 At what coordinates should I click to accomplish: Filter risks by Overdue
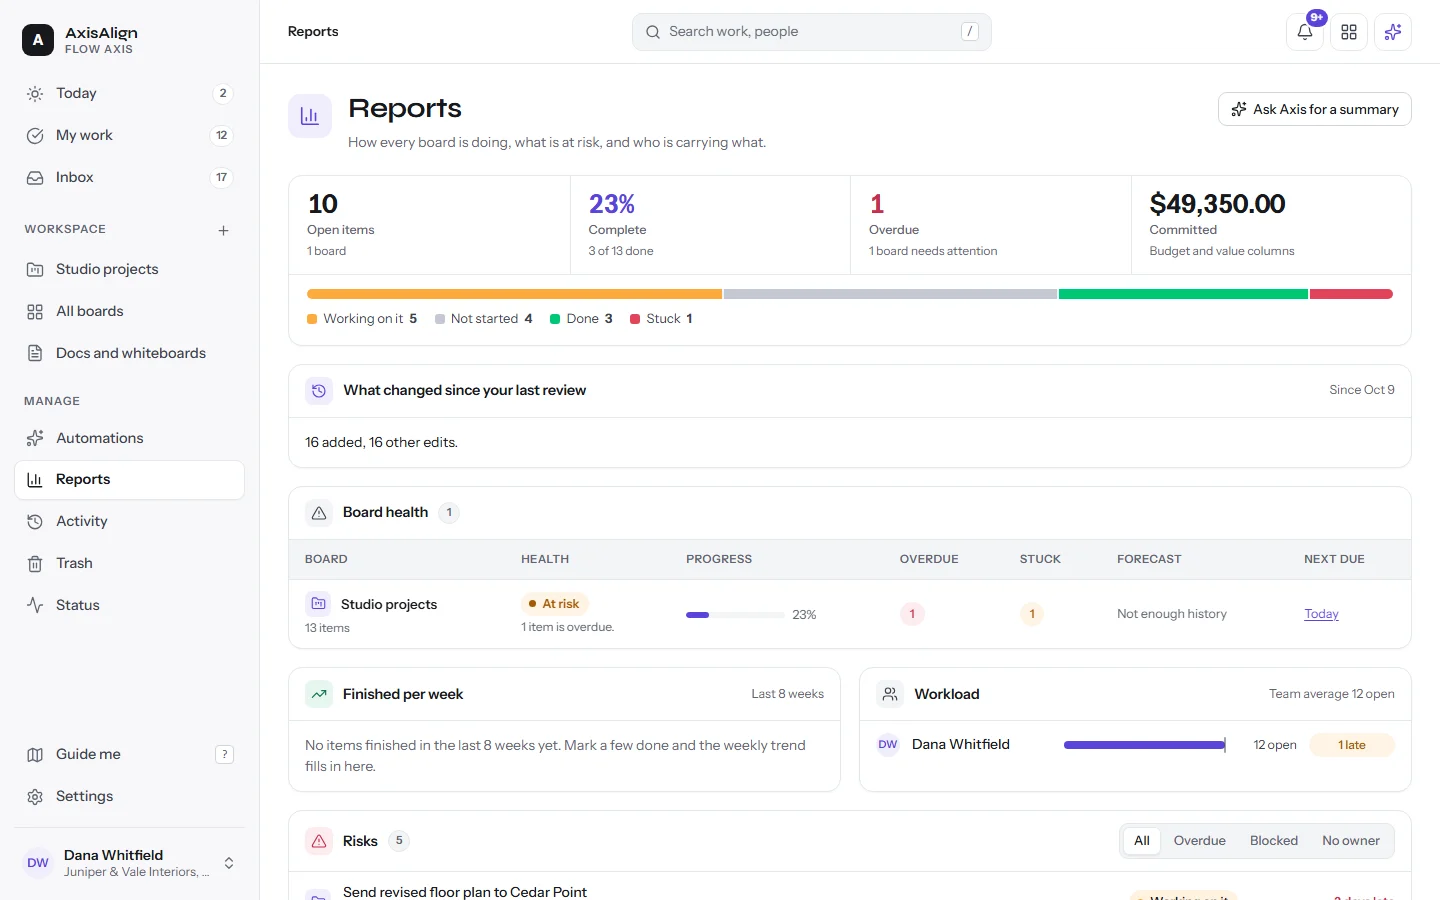tap(1199, 841)
